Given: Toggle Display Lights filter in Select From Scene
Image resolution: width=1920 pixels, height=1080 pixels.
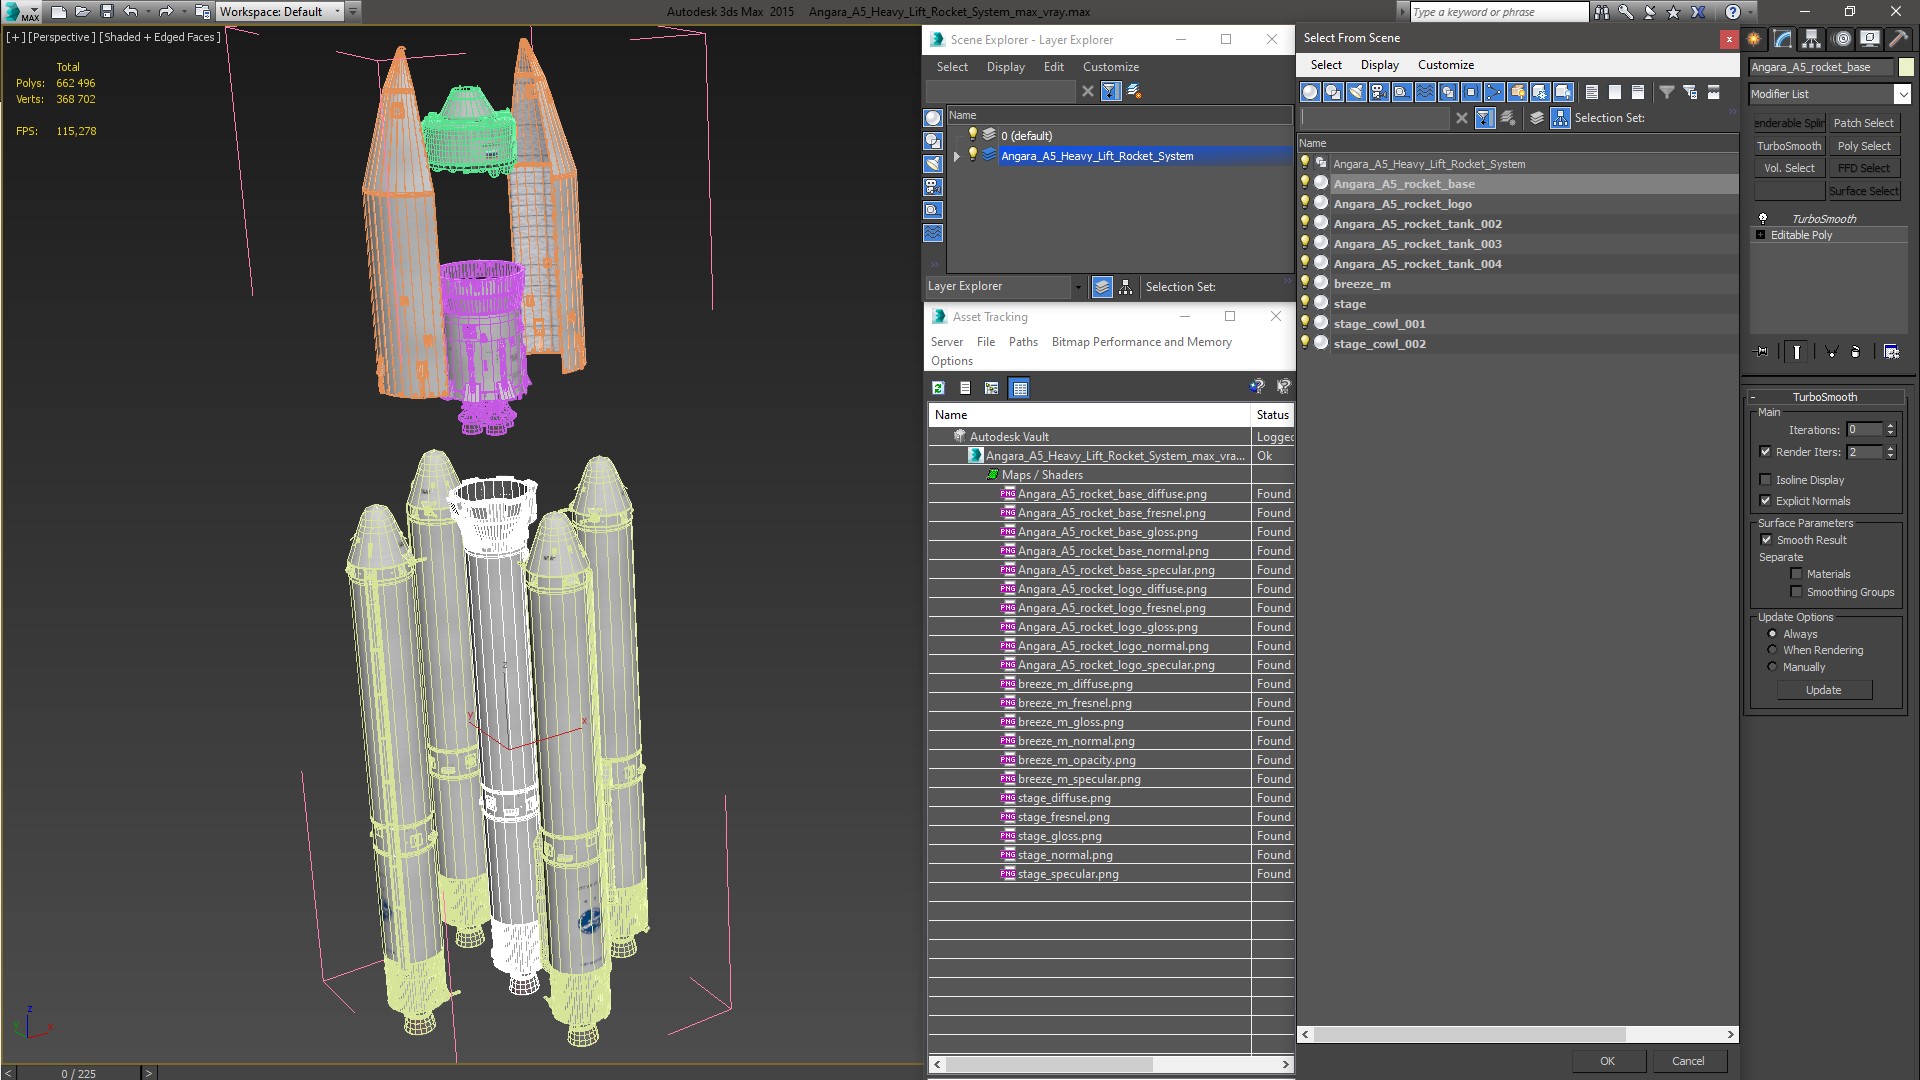Looking at the screenshot, I should tap(1356, 92).
